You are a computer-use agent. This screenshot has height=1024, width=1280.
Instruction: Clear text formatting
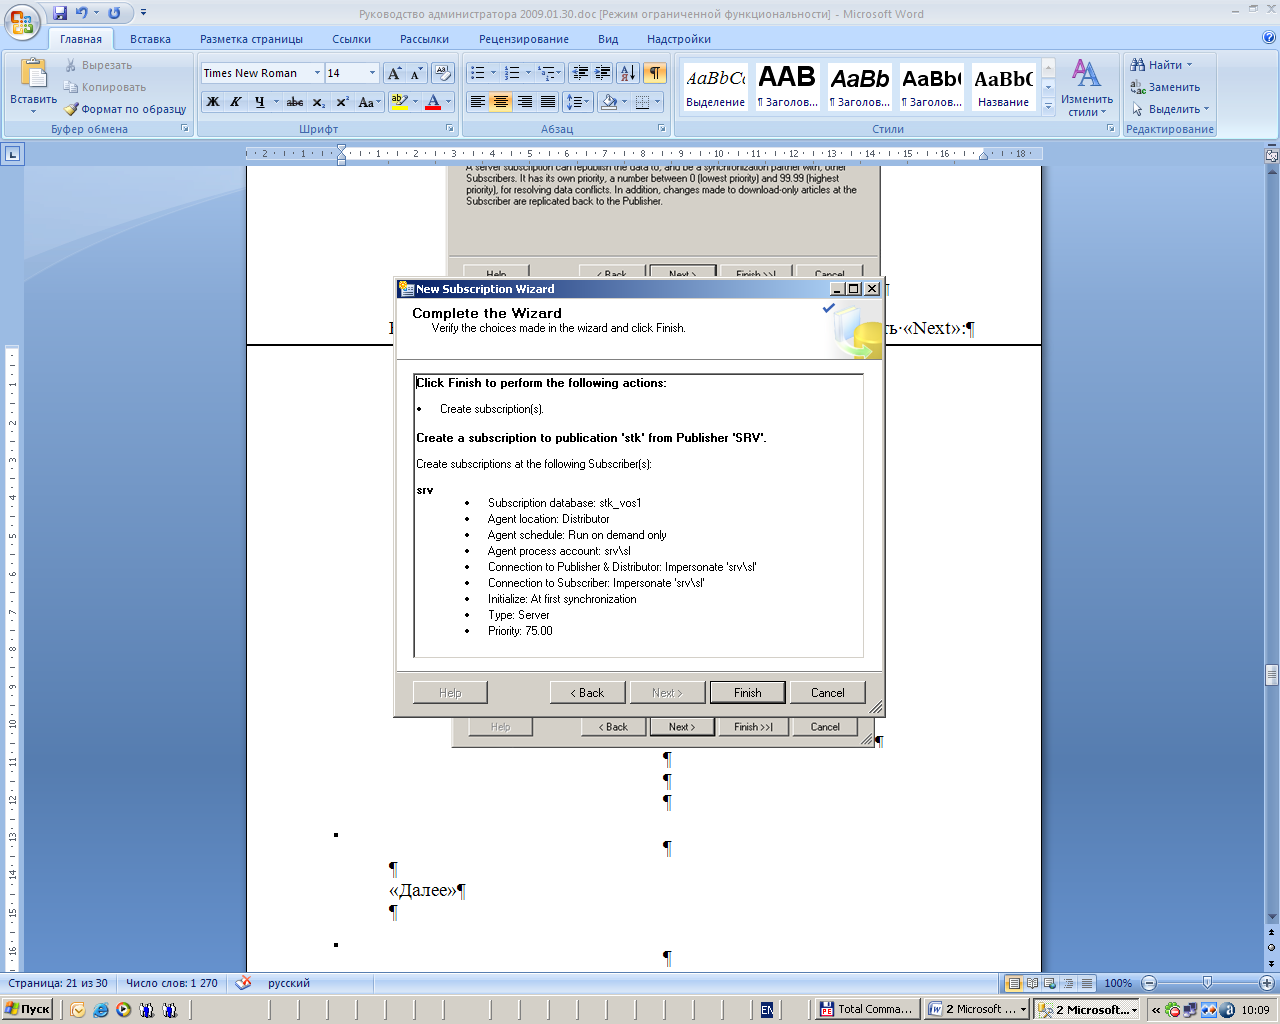click(x=443, y=73)
